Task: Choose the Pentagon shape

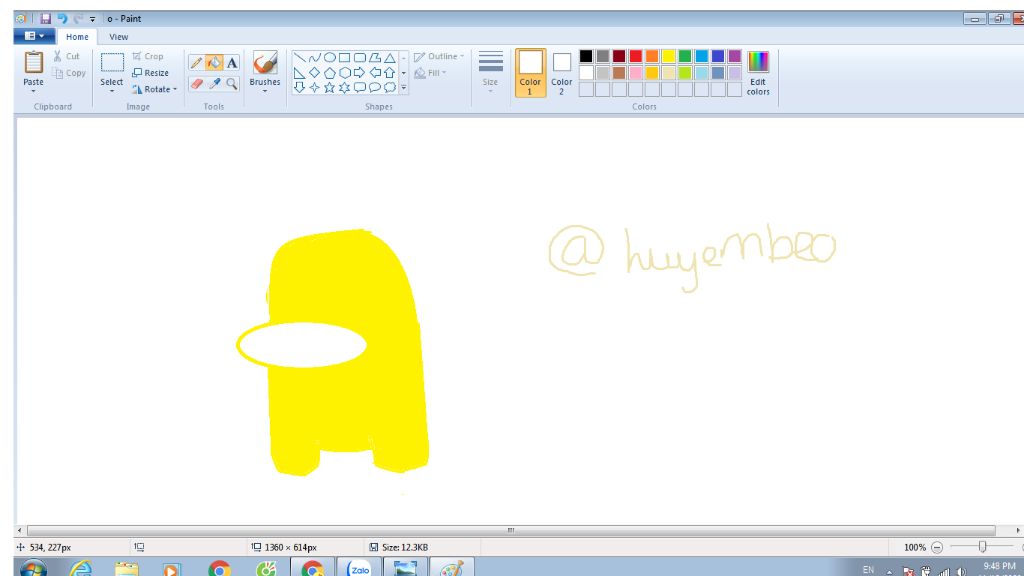Action: (330, 72)
